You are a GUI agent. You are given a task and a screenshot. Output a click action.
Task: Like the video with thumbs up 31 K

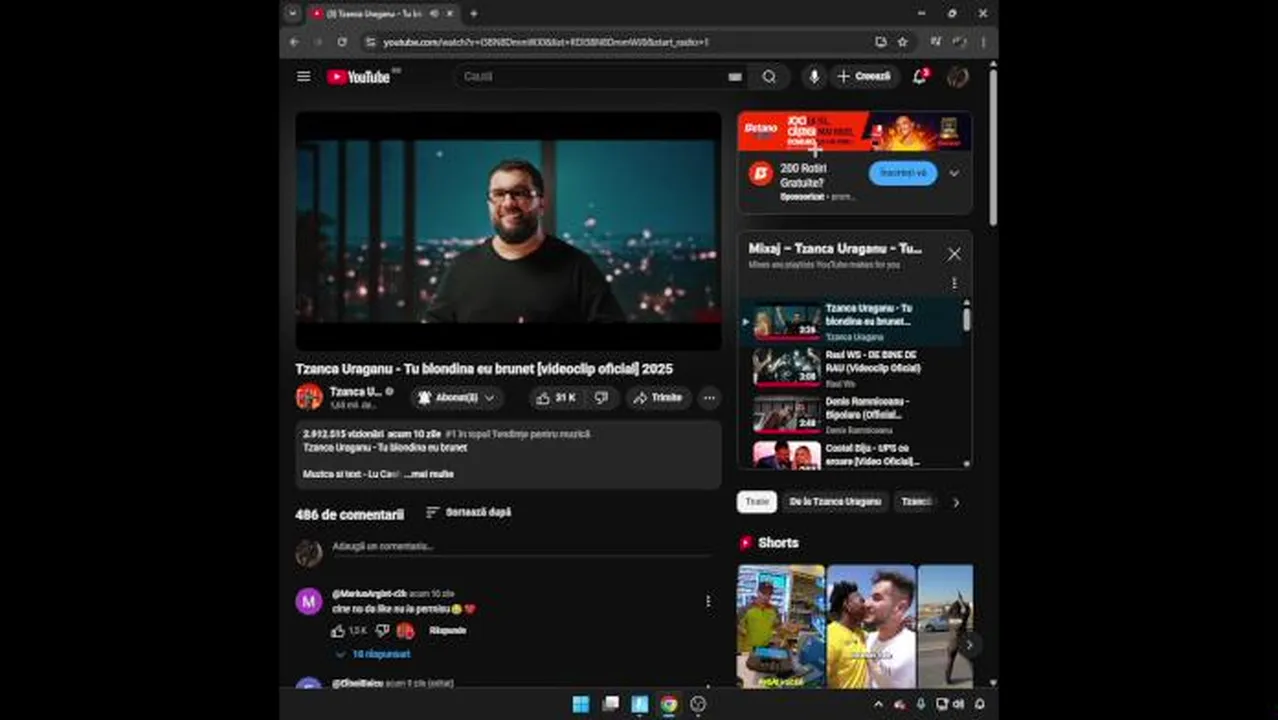click(x=555, y=398)
